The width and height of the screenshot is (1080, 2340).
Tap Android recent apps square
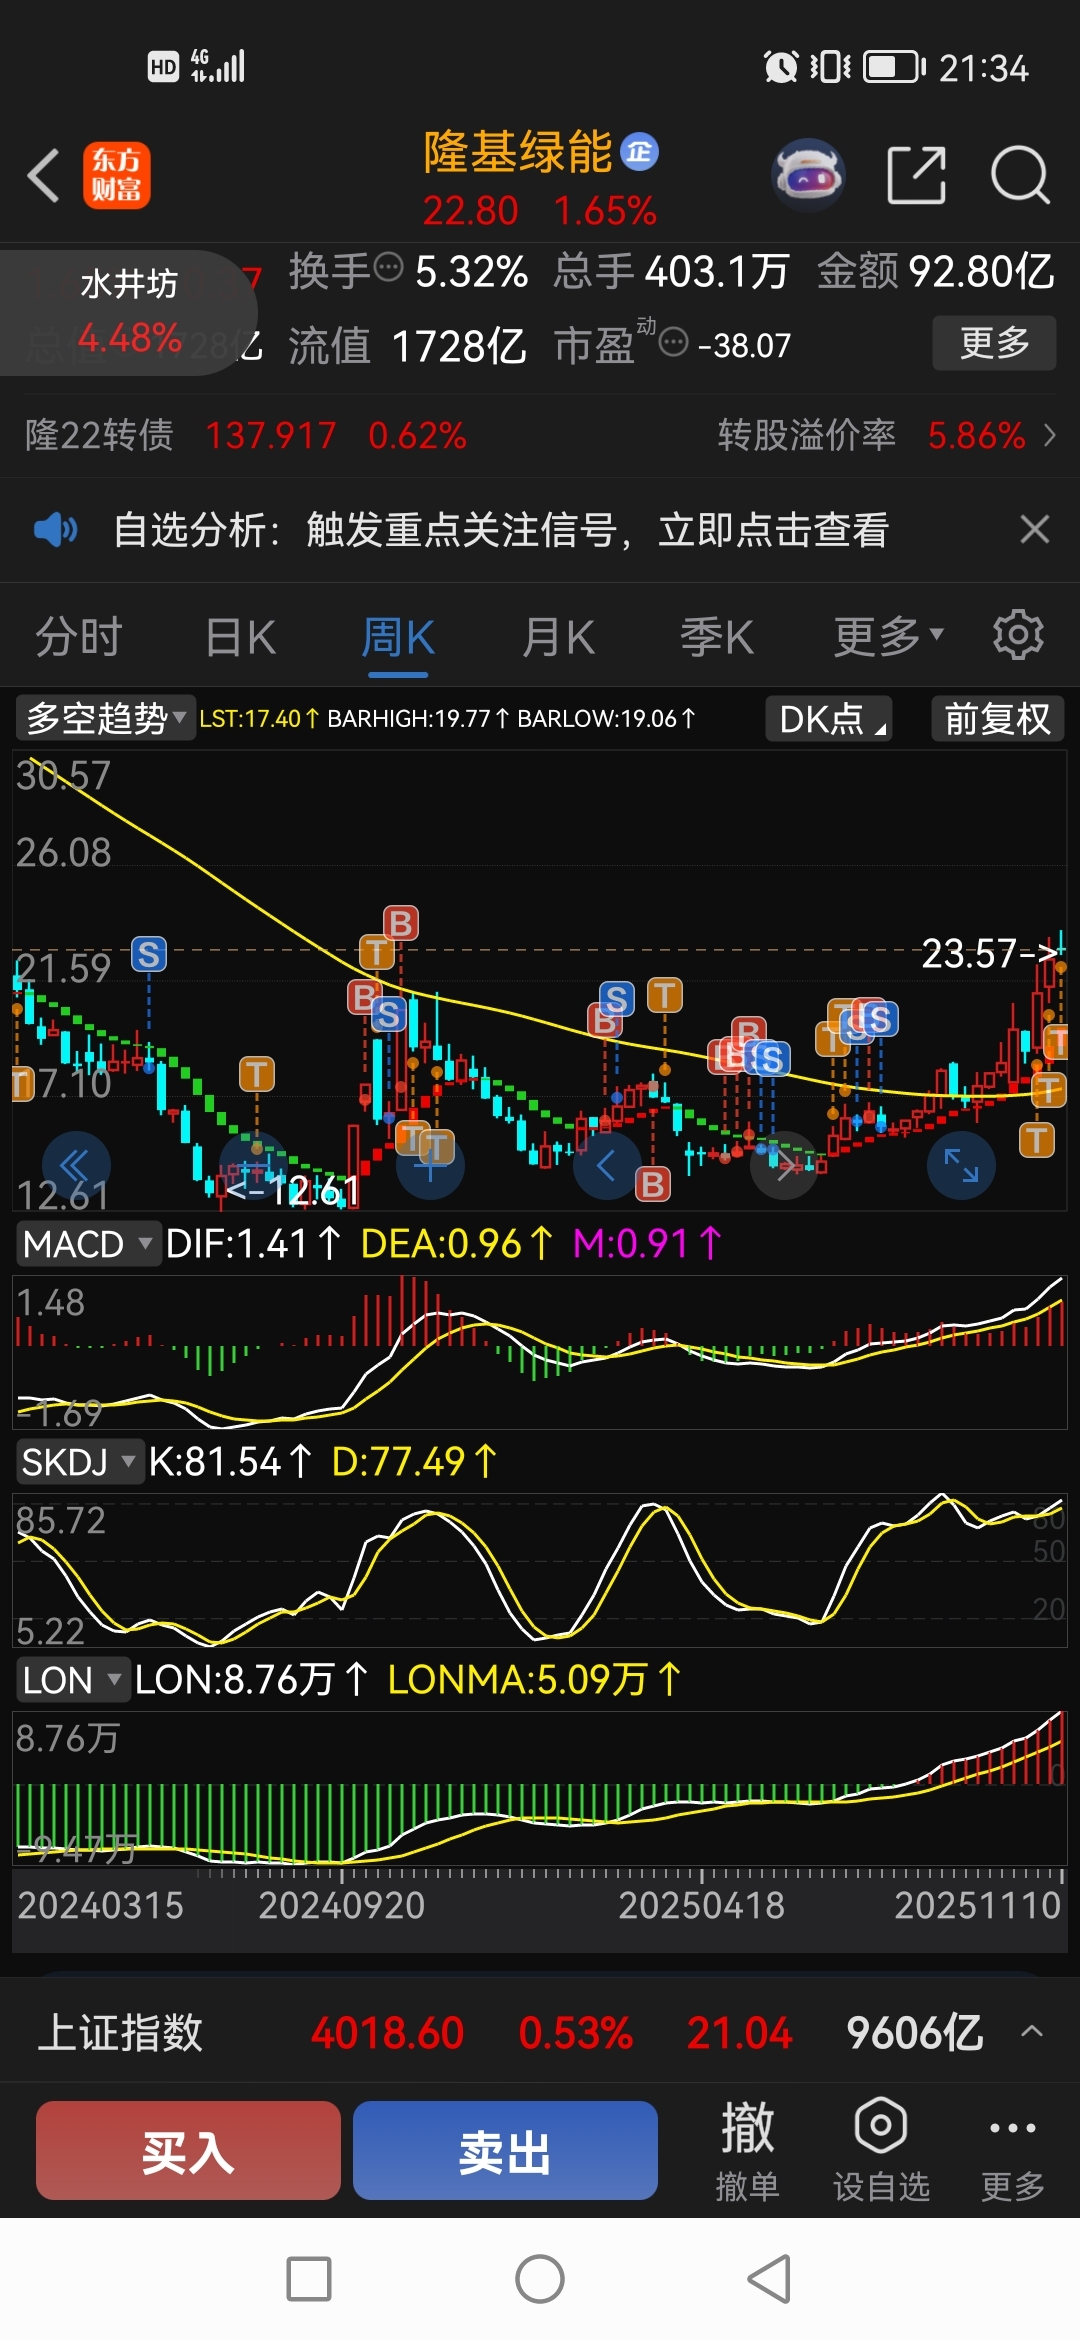309,2279
